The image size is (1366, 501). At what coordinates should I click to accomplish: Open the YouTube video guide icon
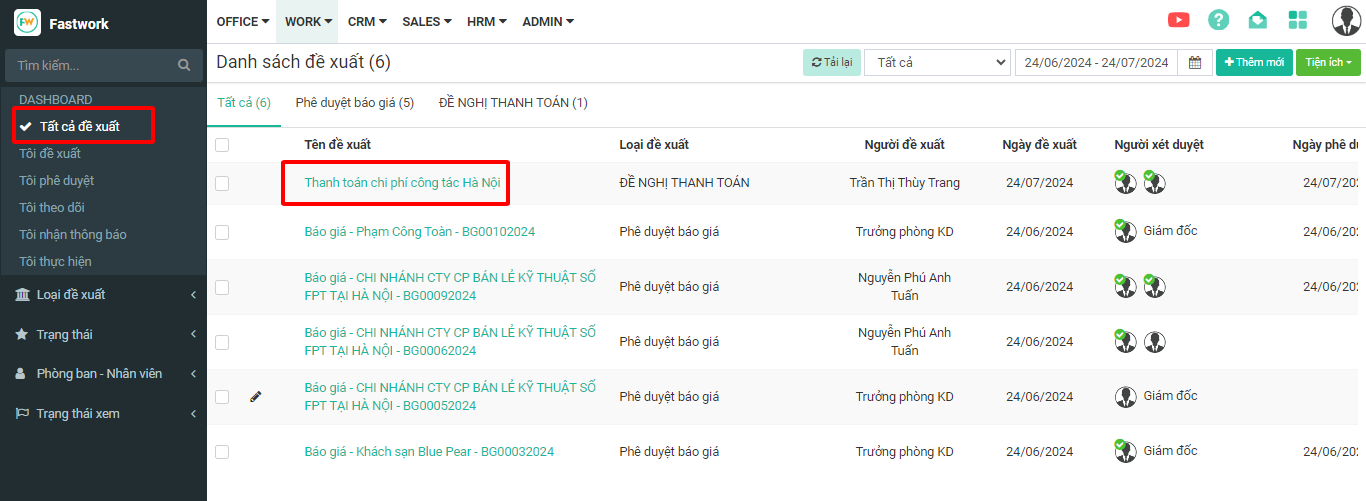[x=1179, y=20]
